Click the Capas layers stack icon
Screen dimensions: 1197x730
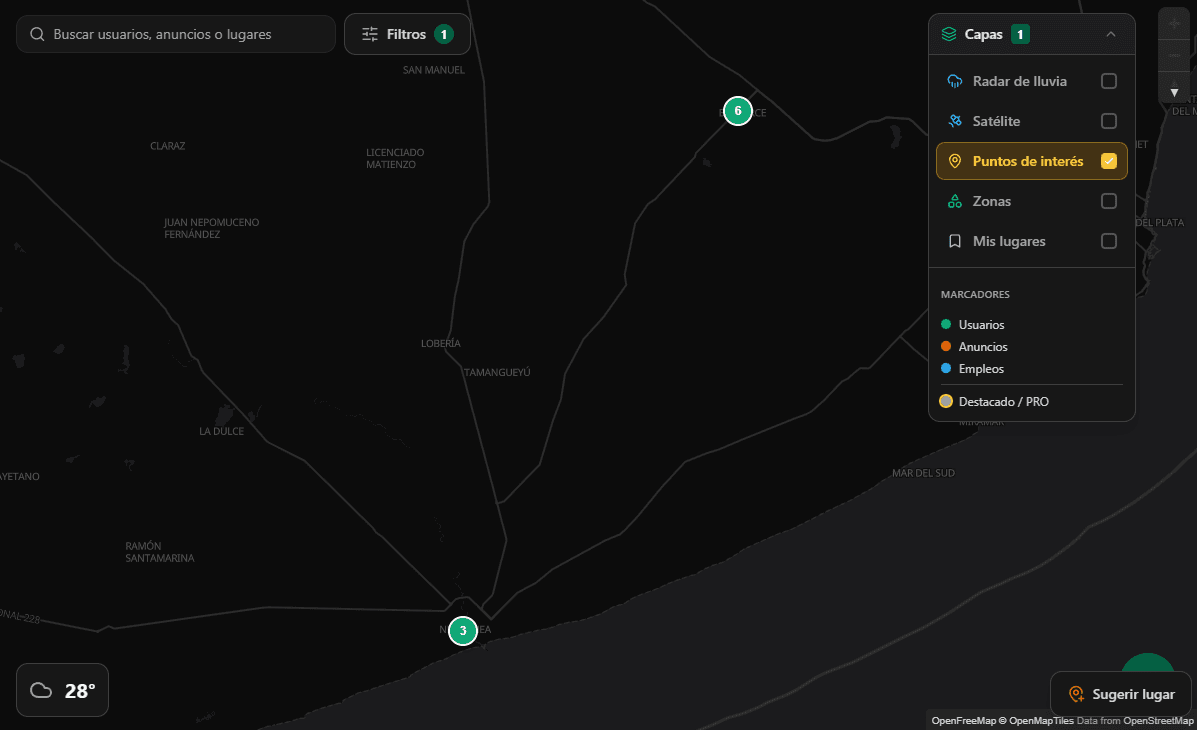tap(949, 34)
